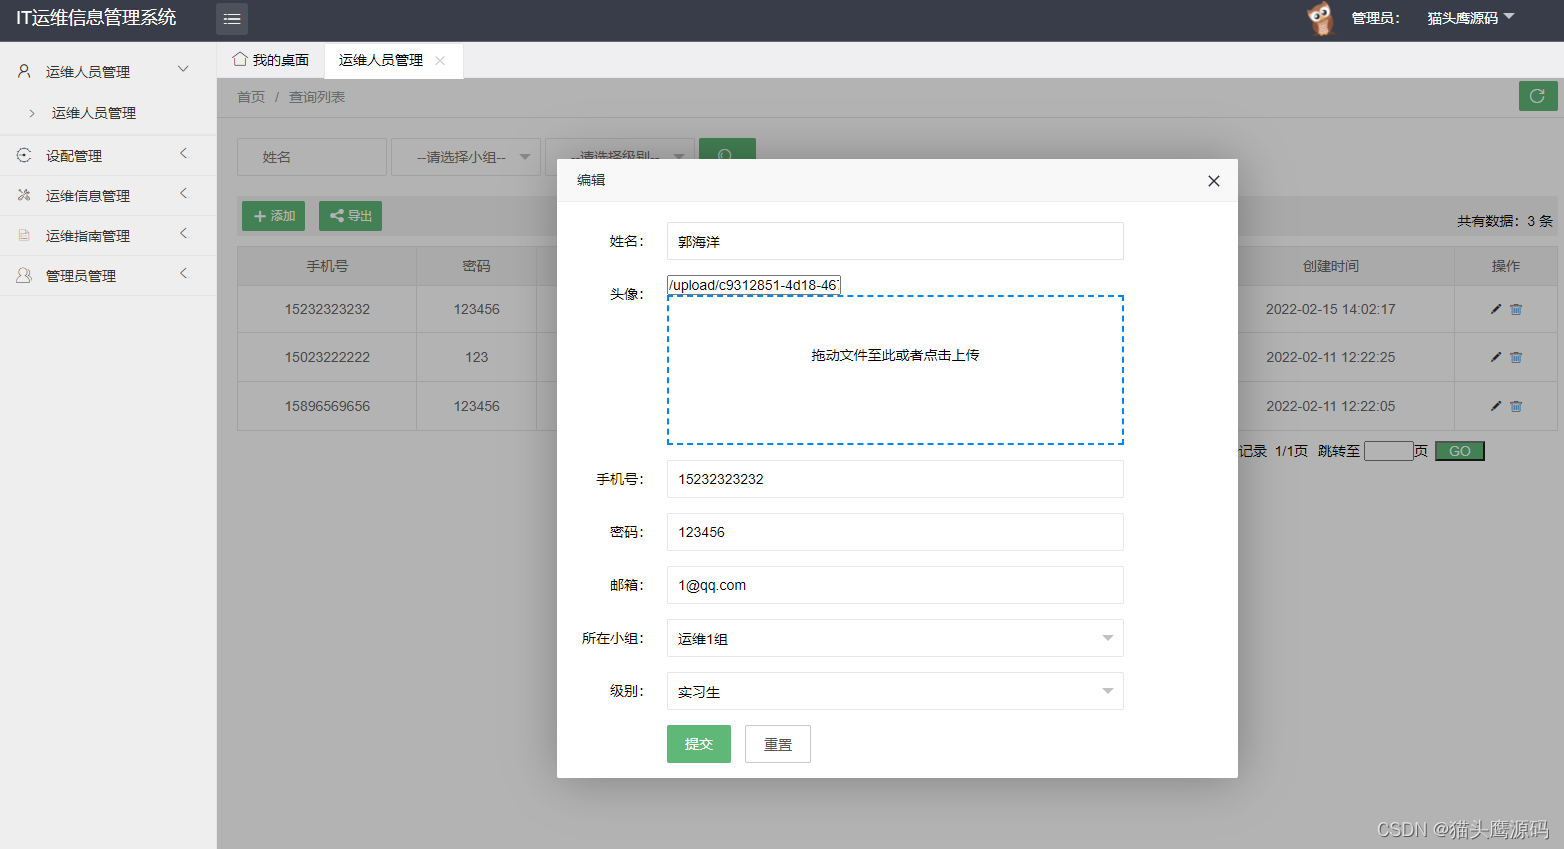The image size is (1564, 849).
Task: Expand the 运维指南管理 menu chevron
Action: [183, 233]
